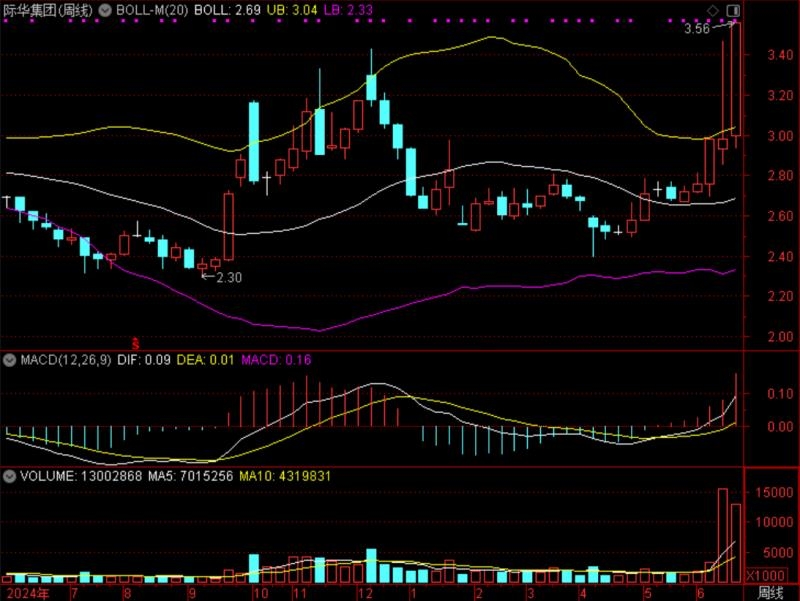Viewport: 800px width, 601px height.
Task: Open the VOLUME indicator dropdown circle
Action: click(x=9, y=477)
